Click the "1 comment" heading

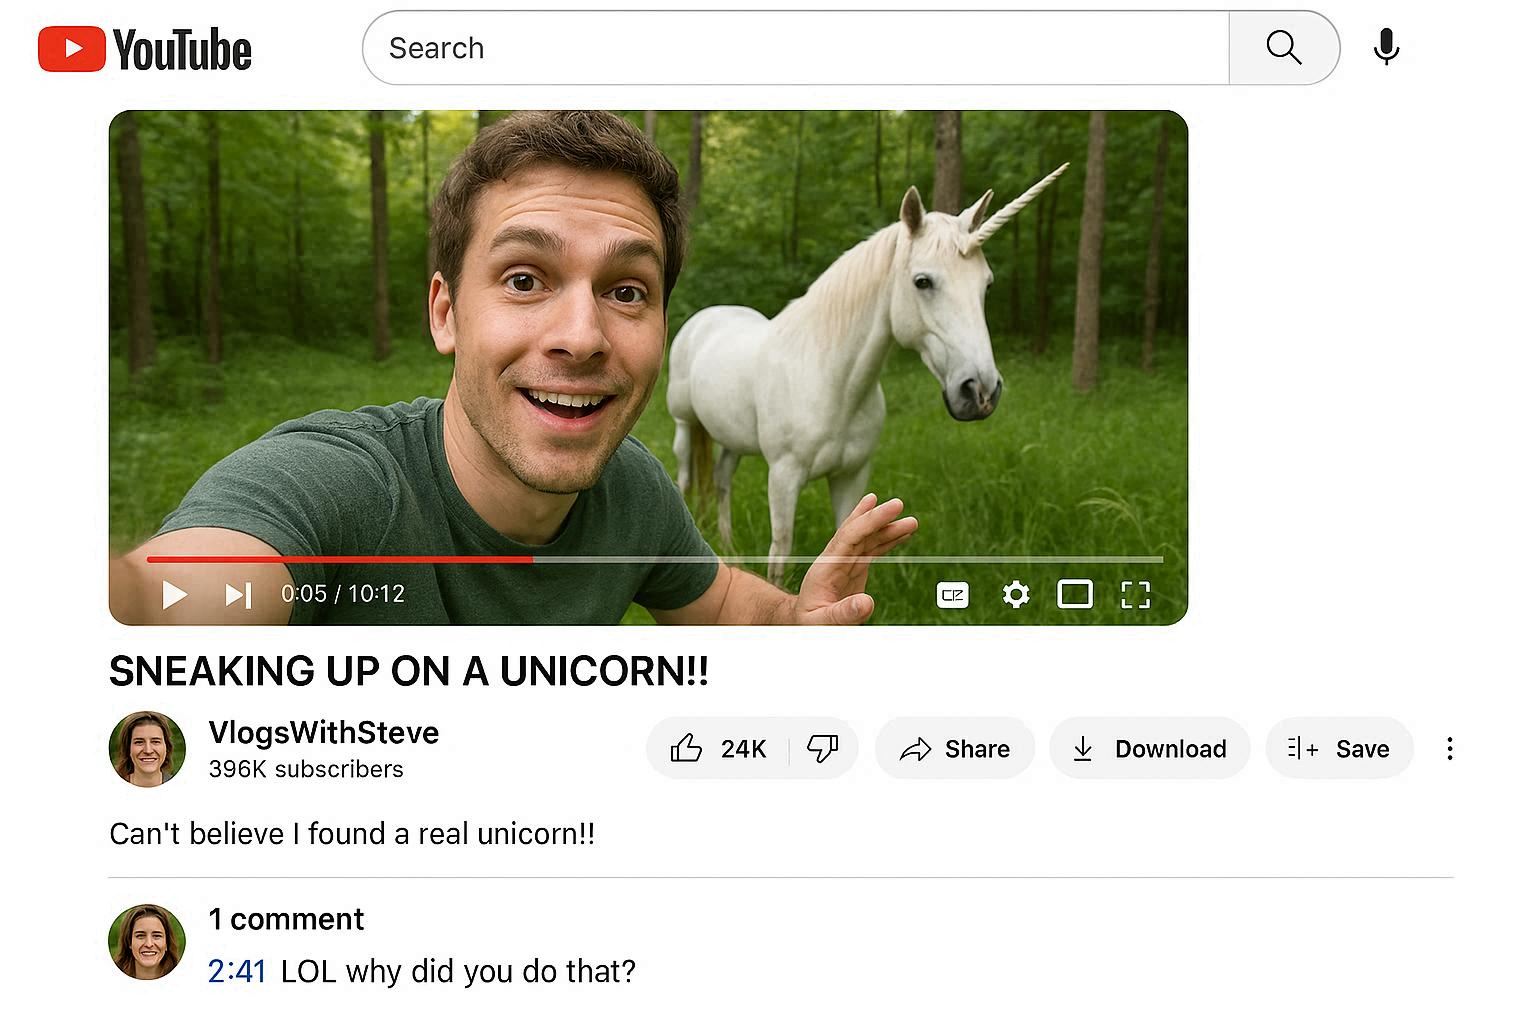coord(286,919)
